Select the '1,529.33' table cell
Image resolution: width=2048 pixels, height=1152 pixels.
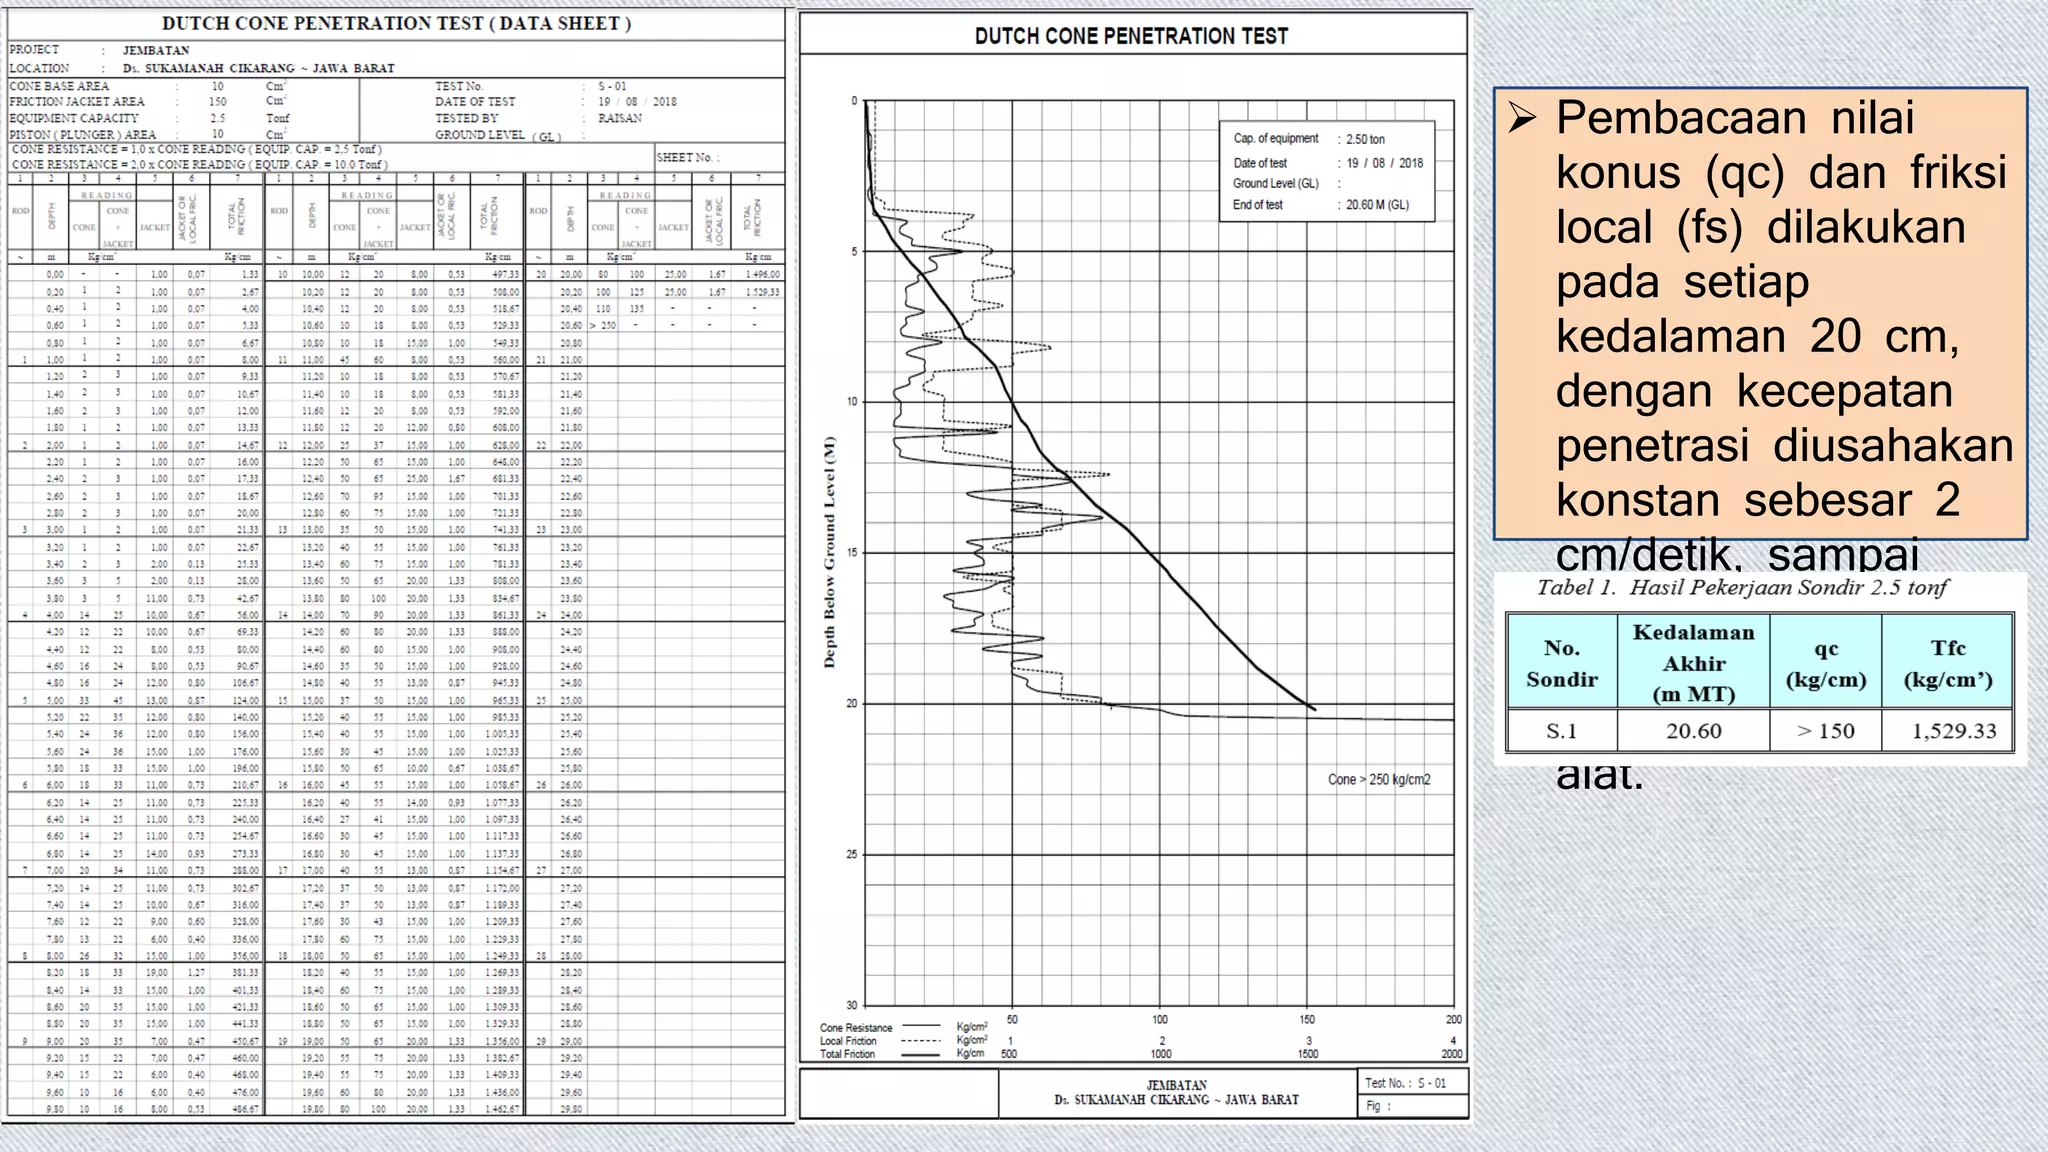pyautogui.click(x=1953, y=731)
